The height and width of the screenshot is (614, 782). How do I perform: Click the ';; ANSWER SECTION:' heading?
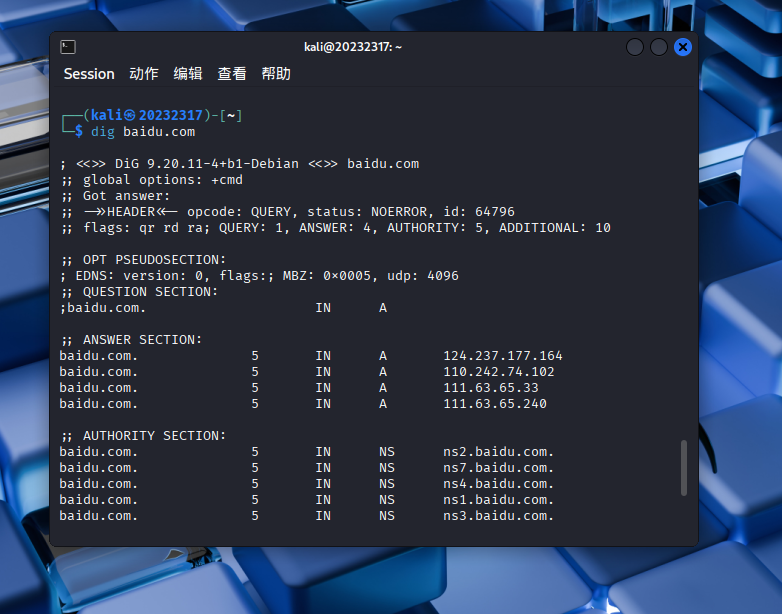[131, 340]
